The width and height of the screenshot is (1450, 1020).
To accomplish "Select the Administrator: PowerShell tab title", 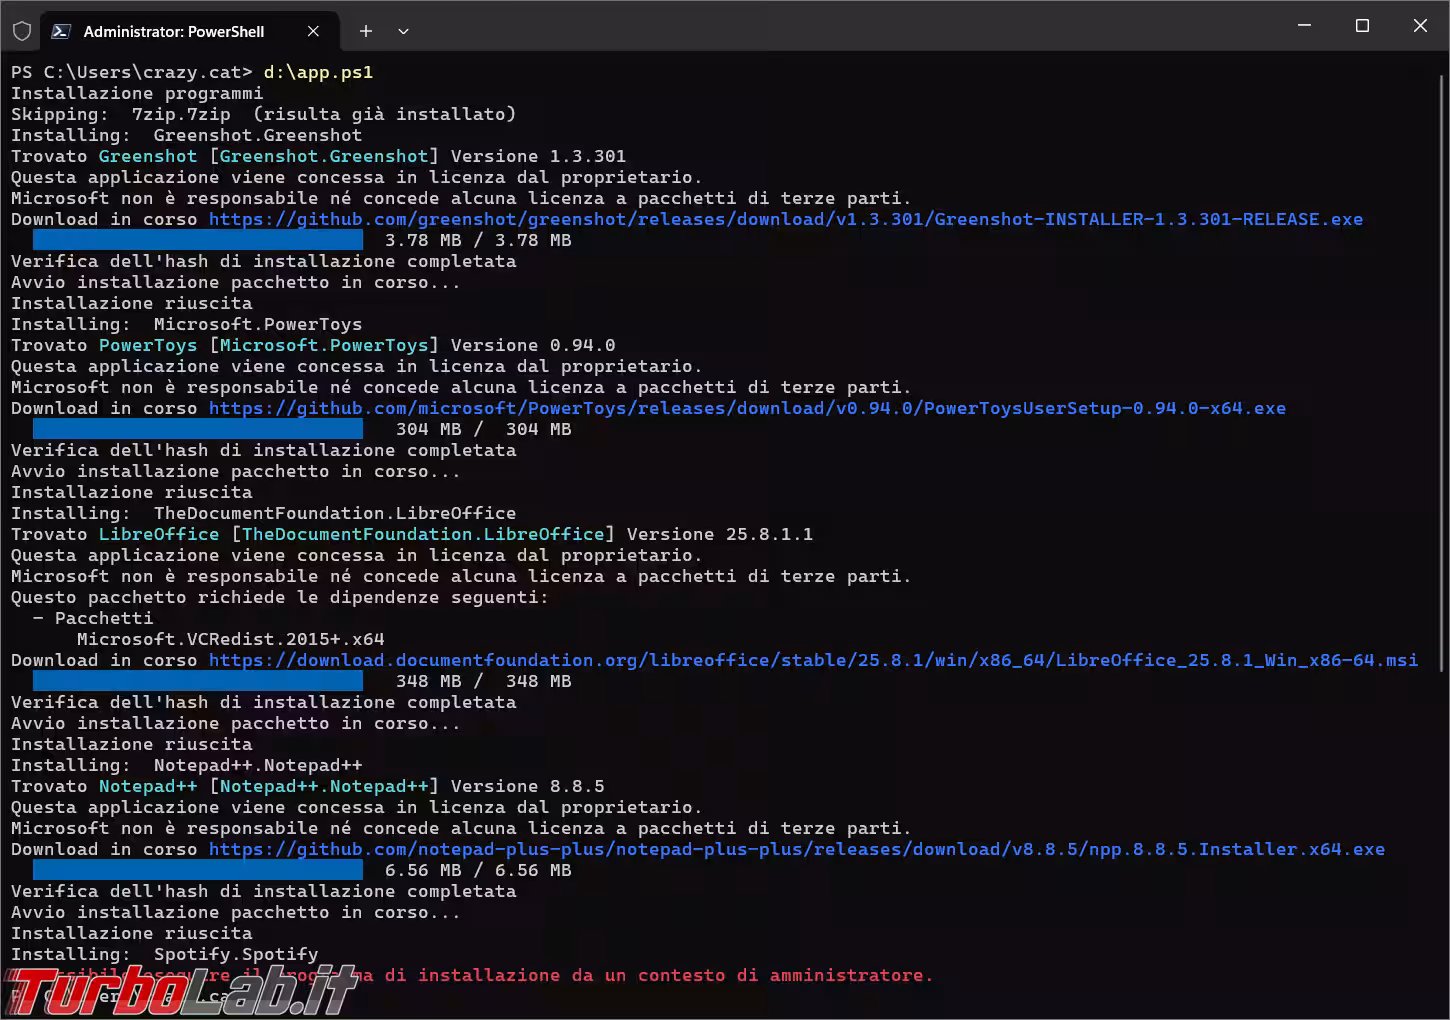I will tap(174, 31).
